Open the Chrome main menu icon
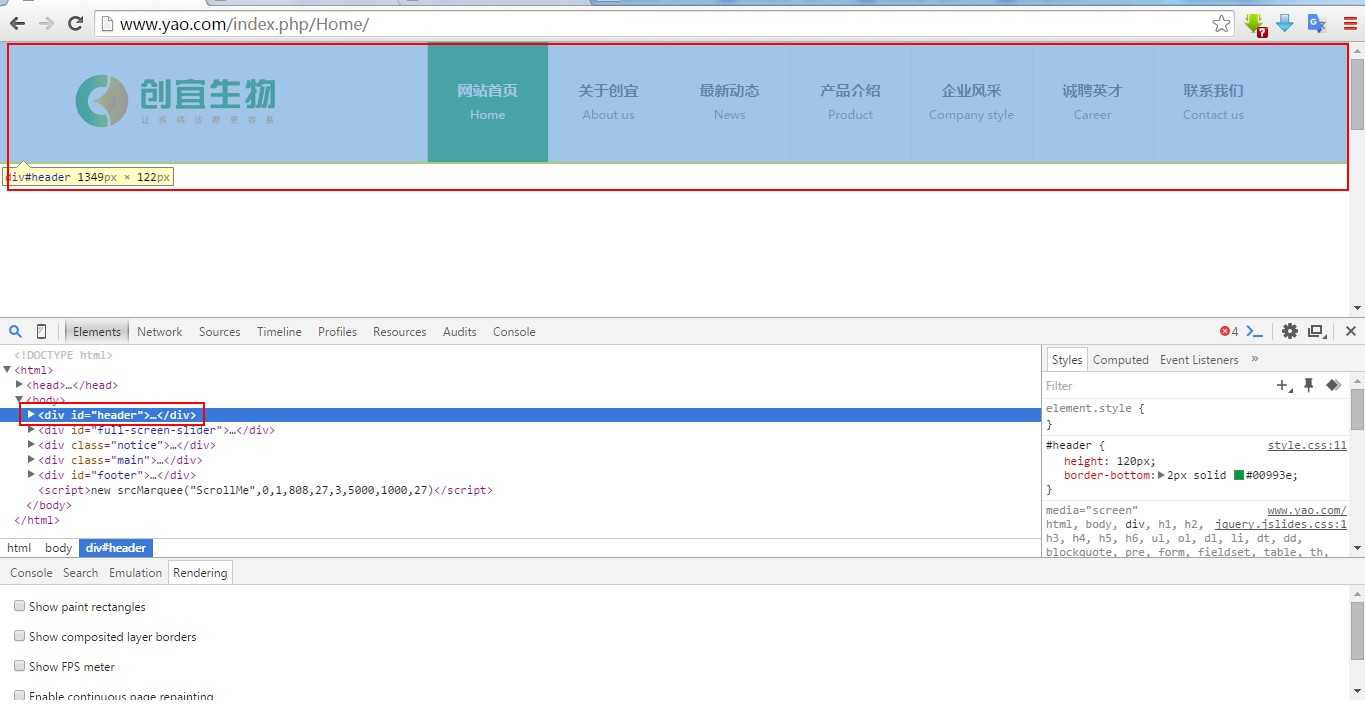The height and width of the screenshot is (705, 1365). [1350, 24]
